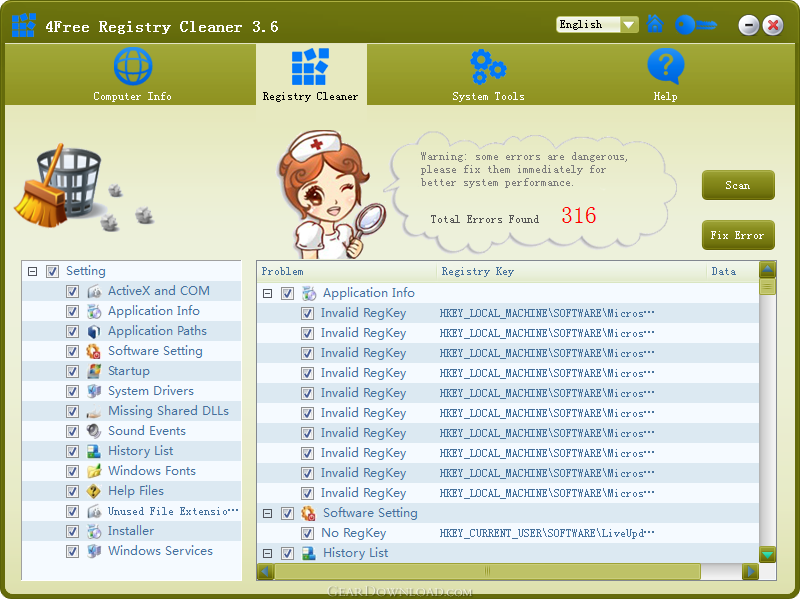
Task: Click the vertical scrollbar thumb in results
Action: pos(767,287)
